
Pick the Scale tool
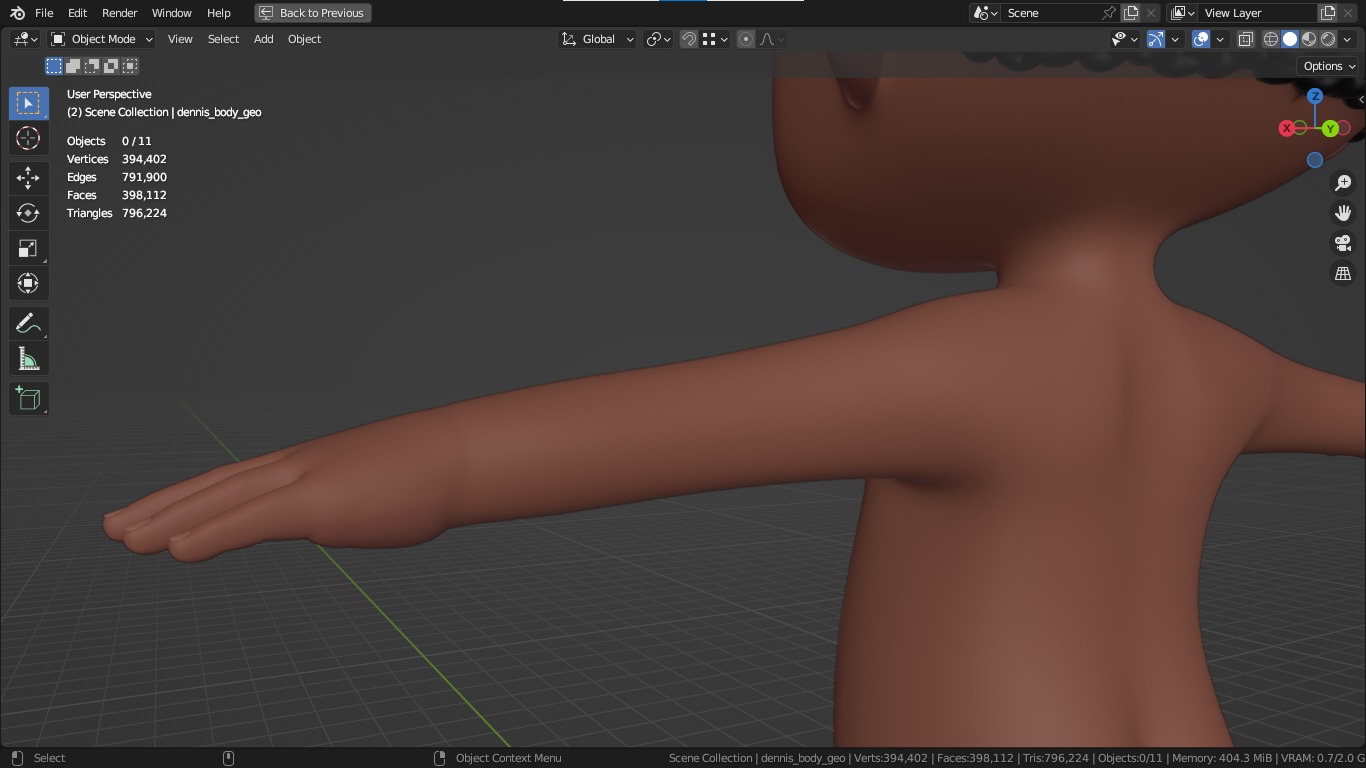coord(28,248)
